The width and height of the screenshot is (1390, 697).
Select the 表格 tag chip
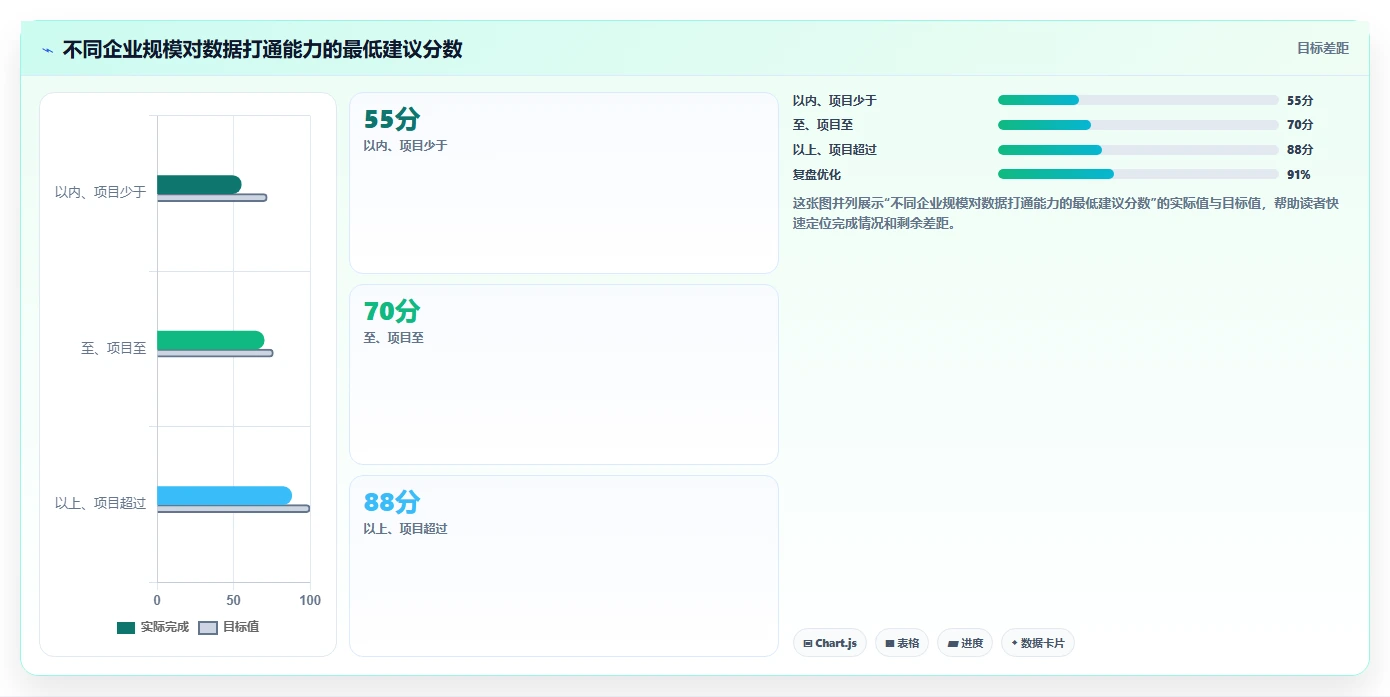click(x=902, y=643)
